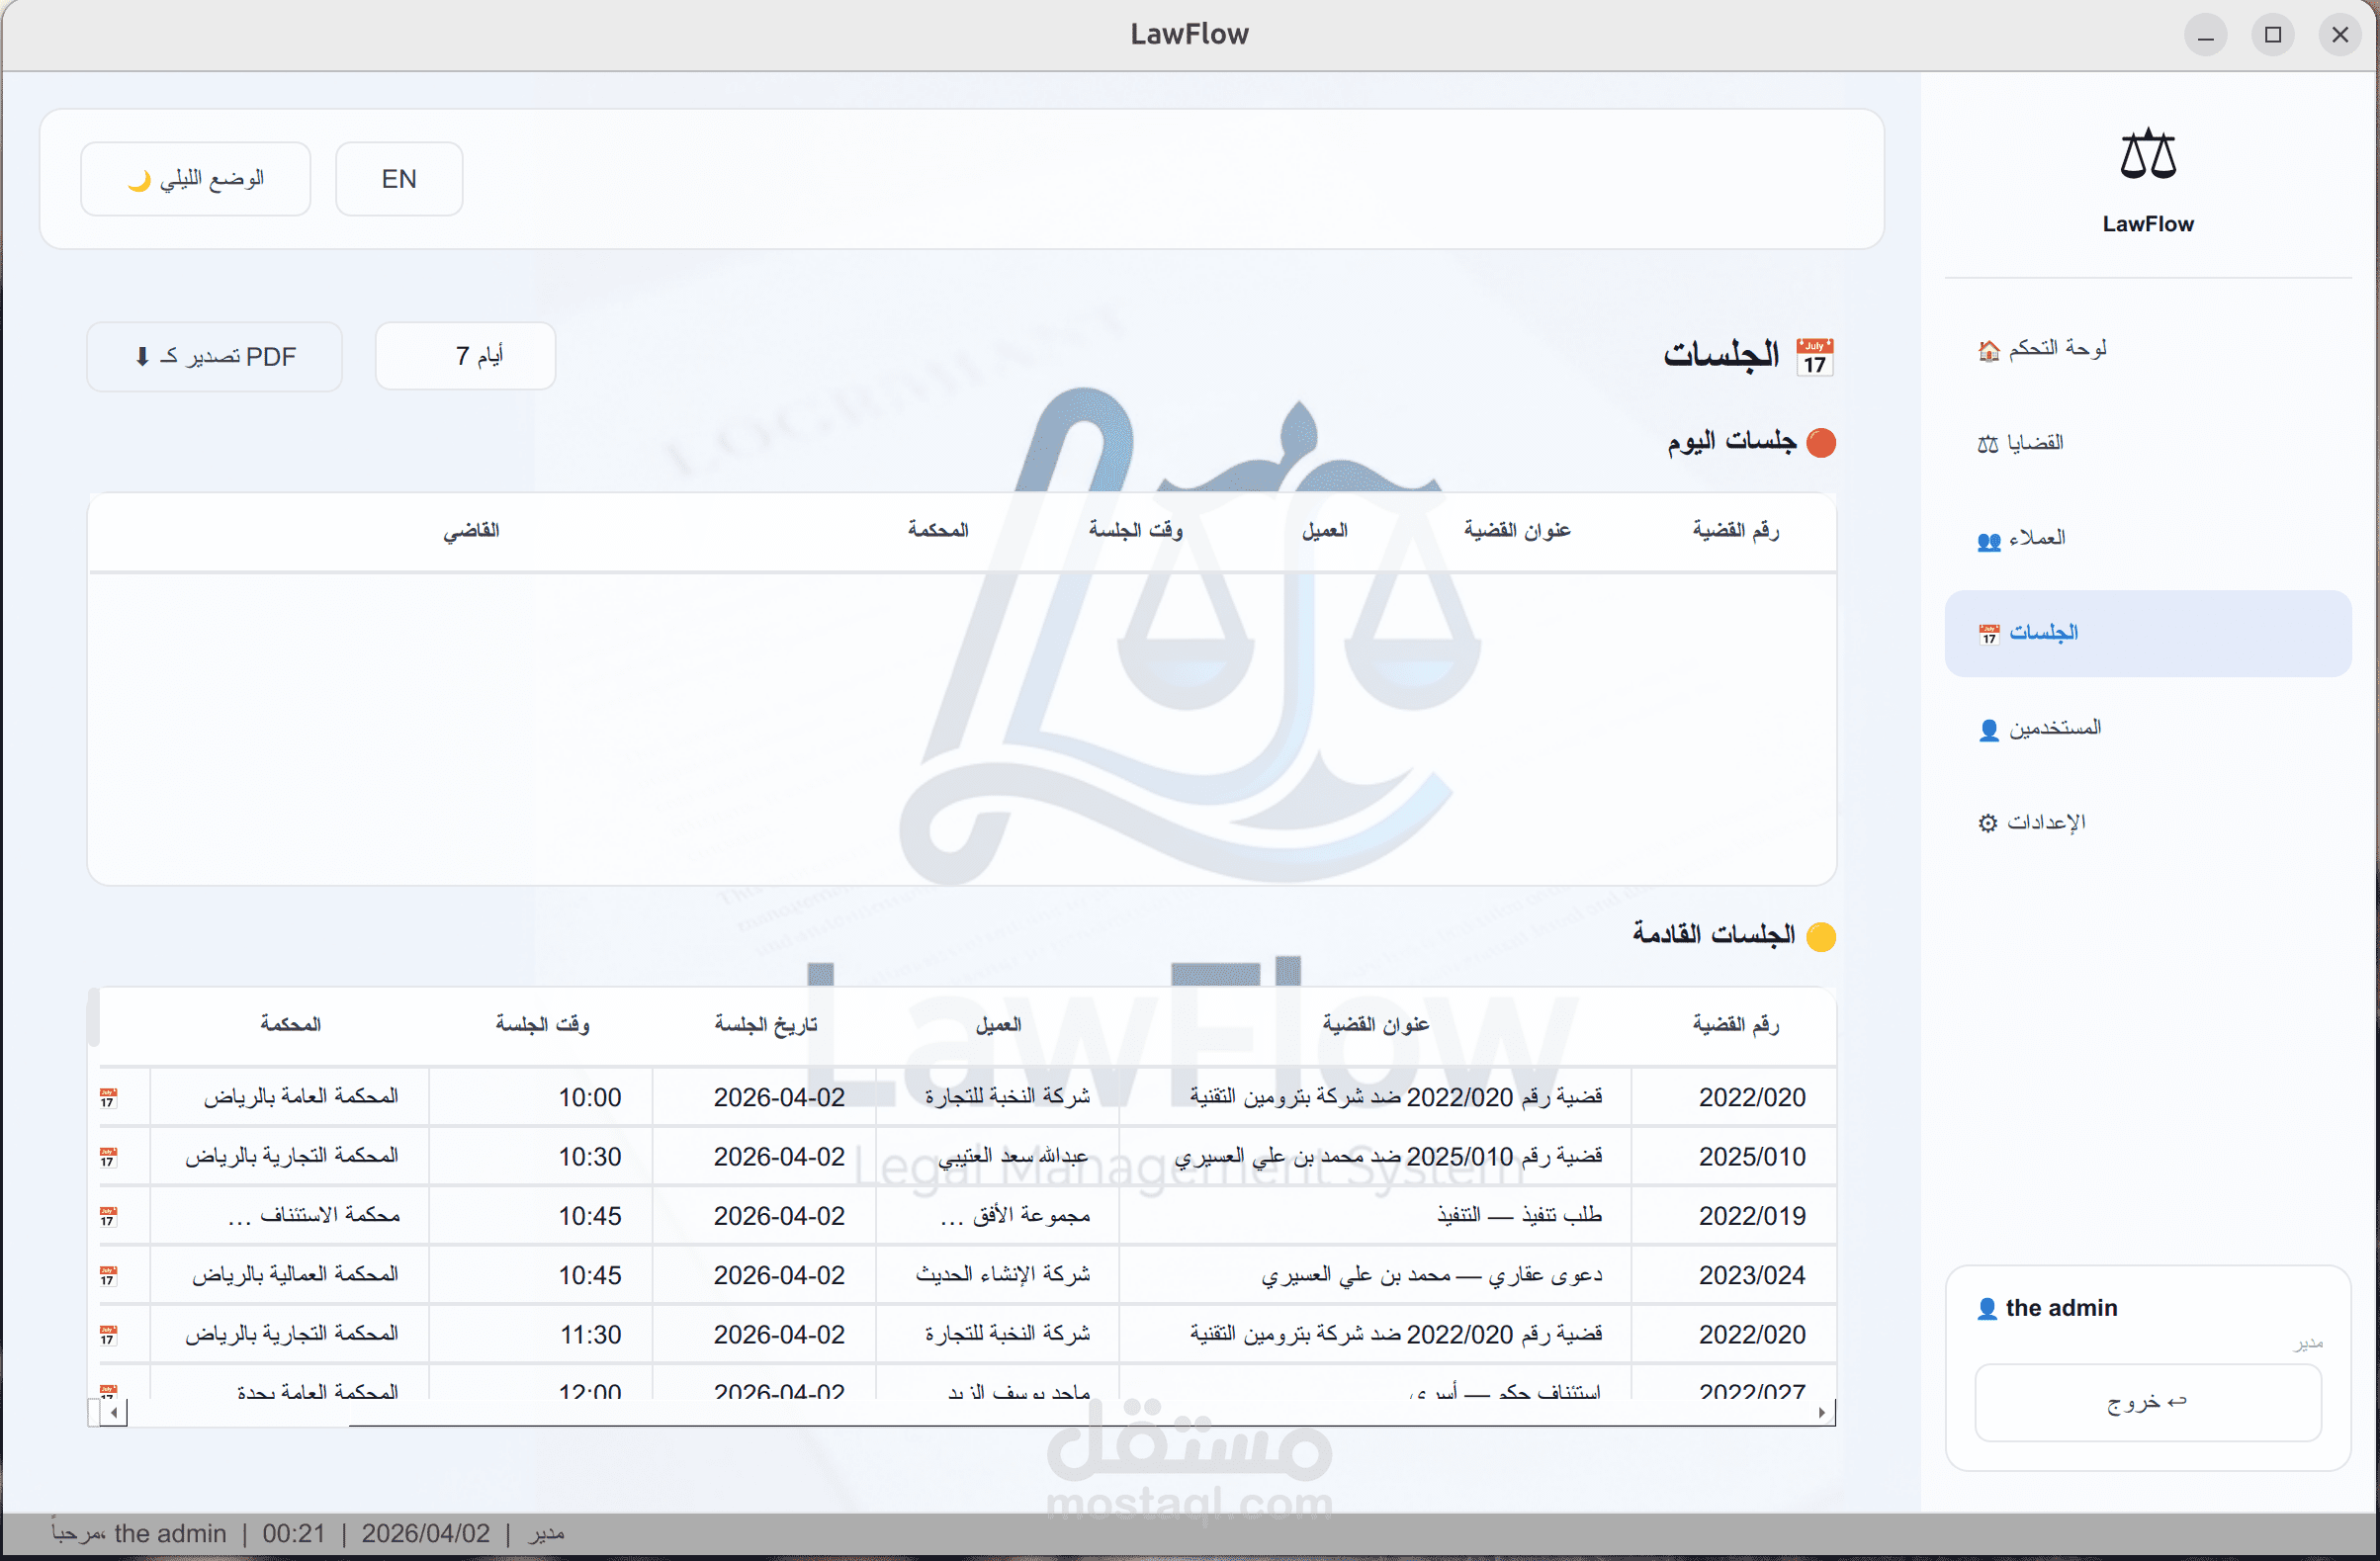Viewport: 2380px width, 1561px height.
Task: Open المستخدمين users section
Action: (2040, 728)
